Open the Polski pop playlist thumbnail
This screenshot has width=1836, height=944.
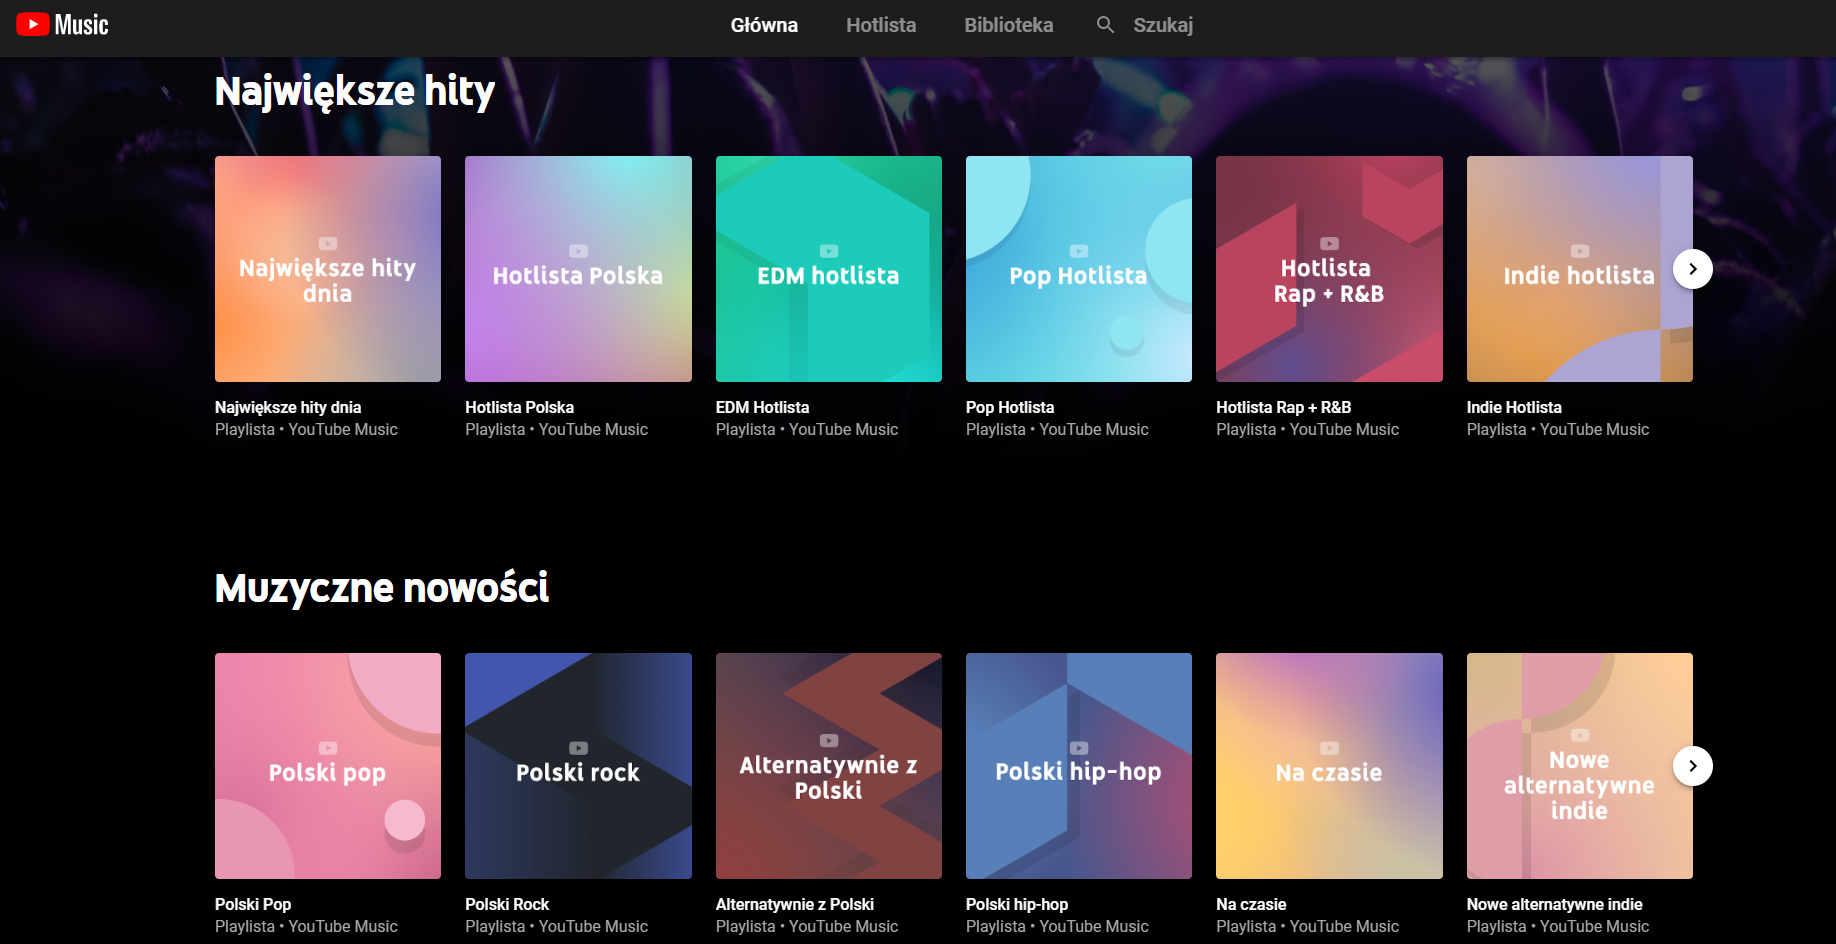click(x=328, y=766)
